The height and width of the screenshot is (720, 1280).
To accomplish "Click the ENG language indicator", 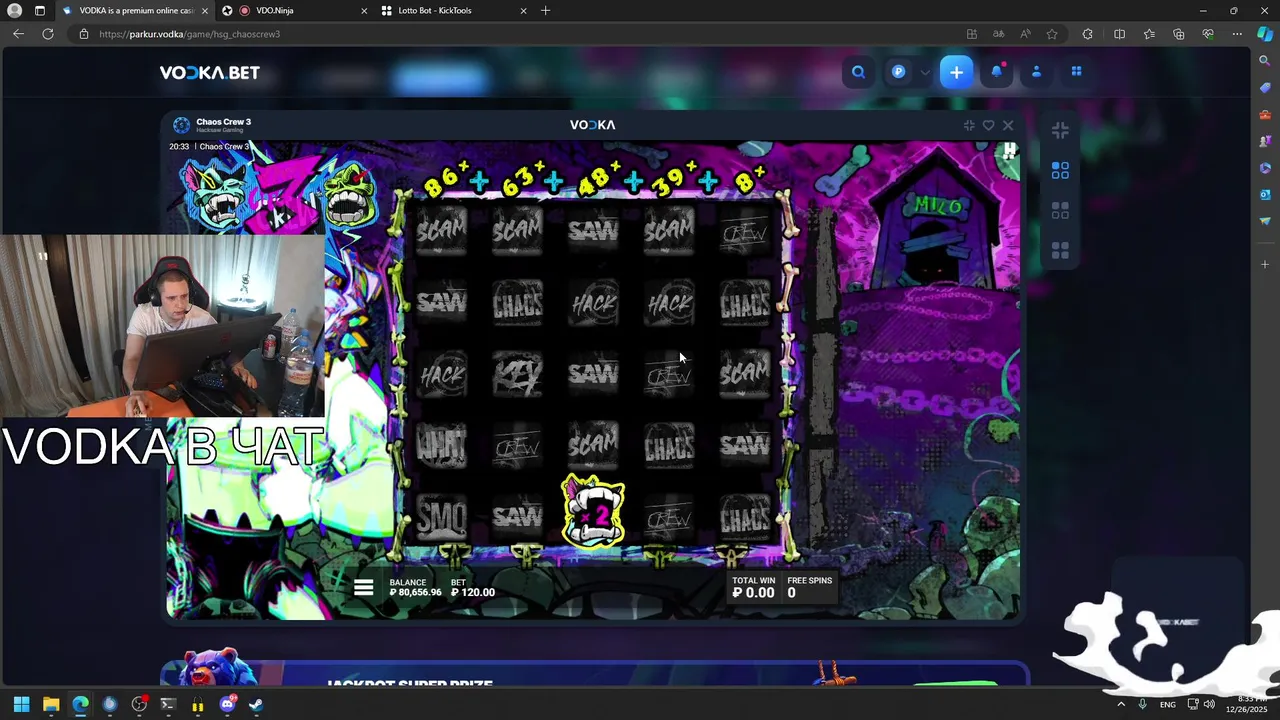I will pos(1167,704).
